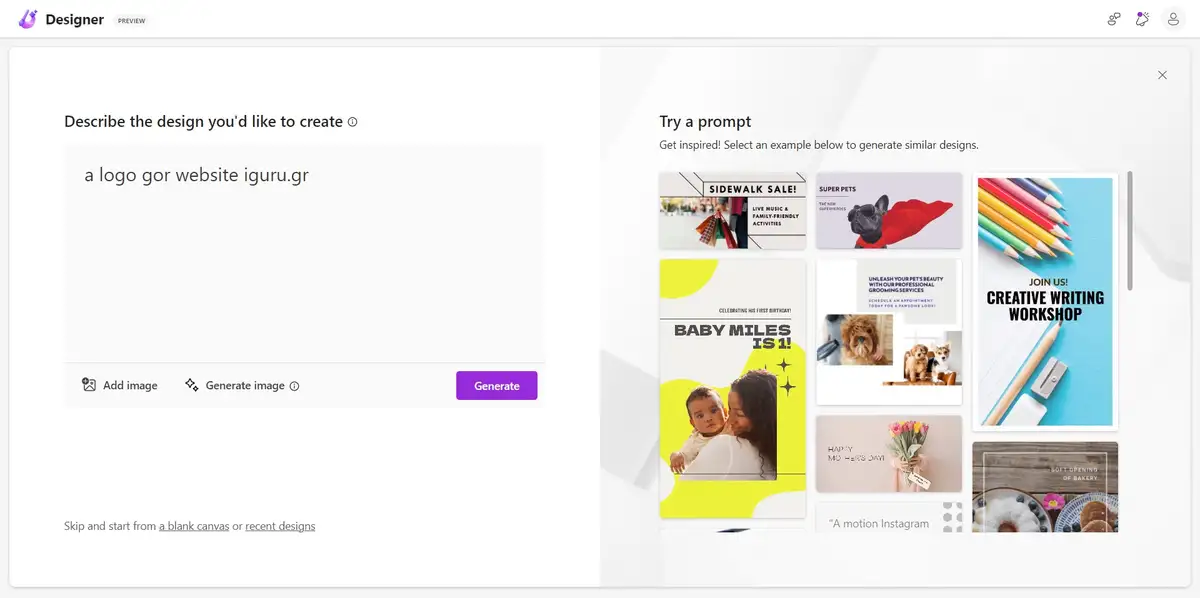Click info icon beside design description heading
The image size is (1200, 598).
point(352,122)
